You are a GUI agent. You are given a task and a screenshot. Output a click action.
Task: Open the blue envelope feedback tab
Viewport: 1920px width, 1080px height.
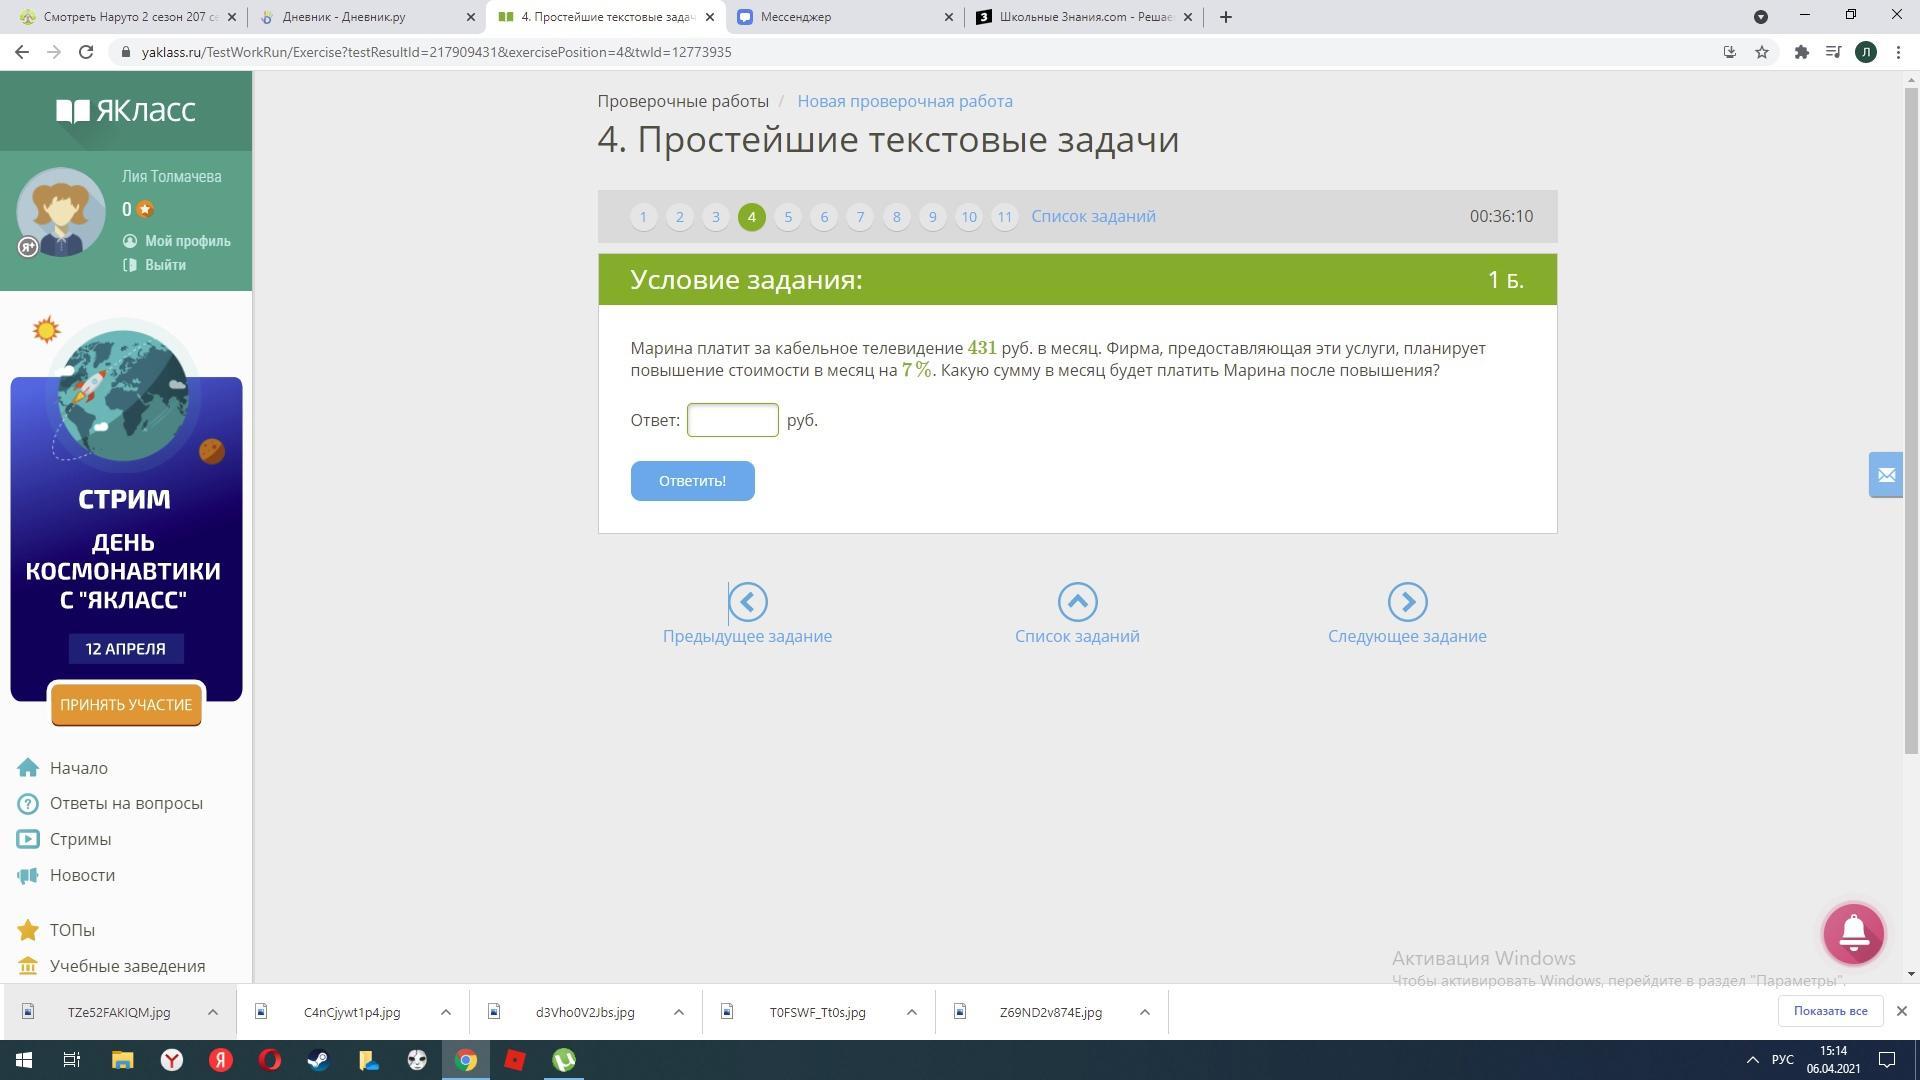1885,475
